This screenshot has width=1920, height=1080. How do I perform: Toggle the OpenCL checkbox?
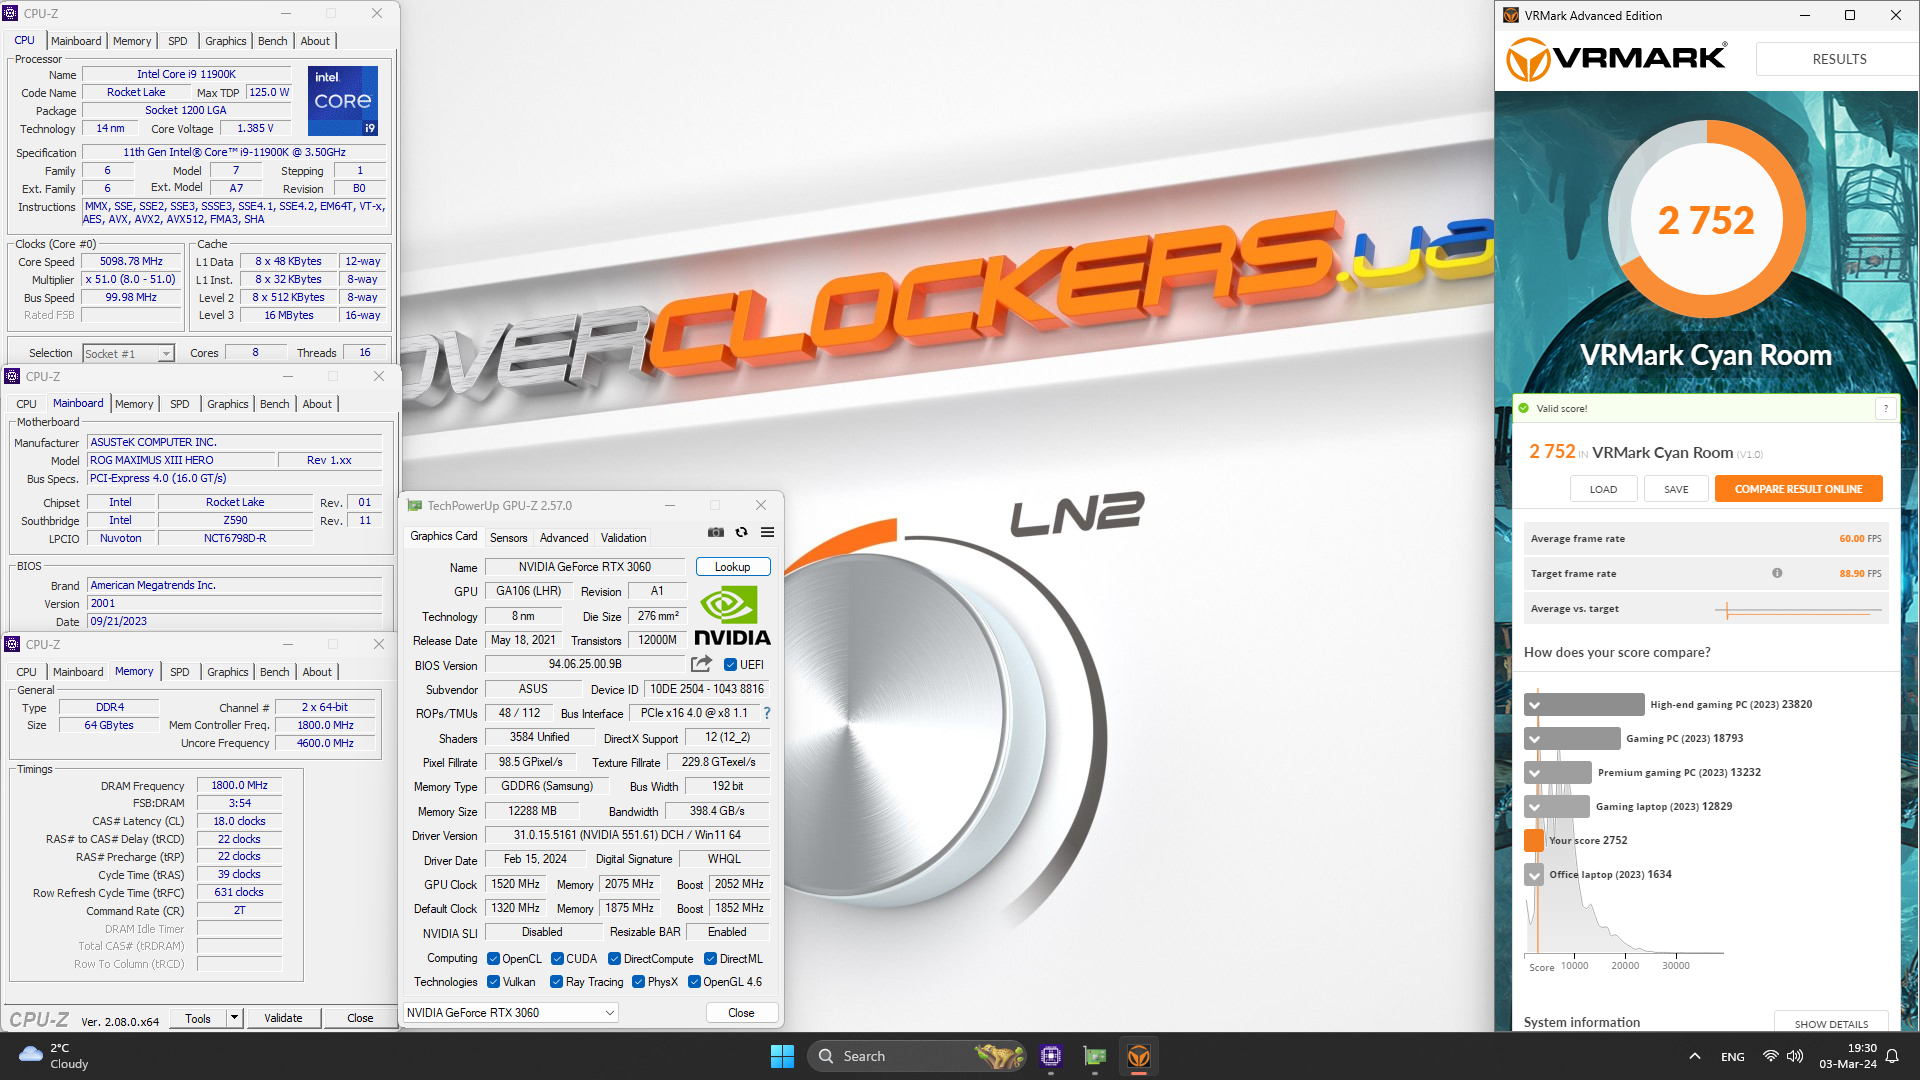pyautogui.click(x=493, y=959)
